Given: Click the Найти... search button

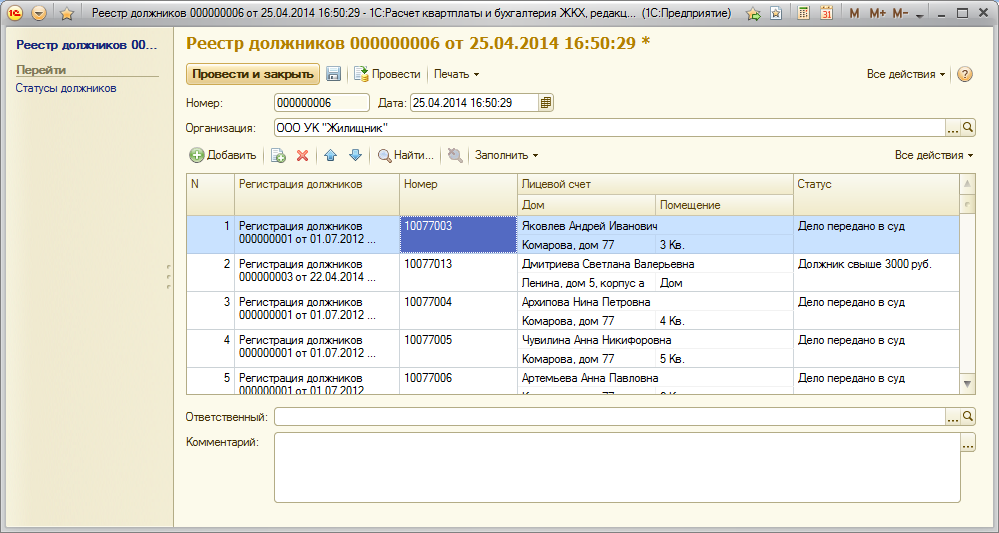Looking at the screenshot, I should coord(406,155).
